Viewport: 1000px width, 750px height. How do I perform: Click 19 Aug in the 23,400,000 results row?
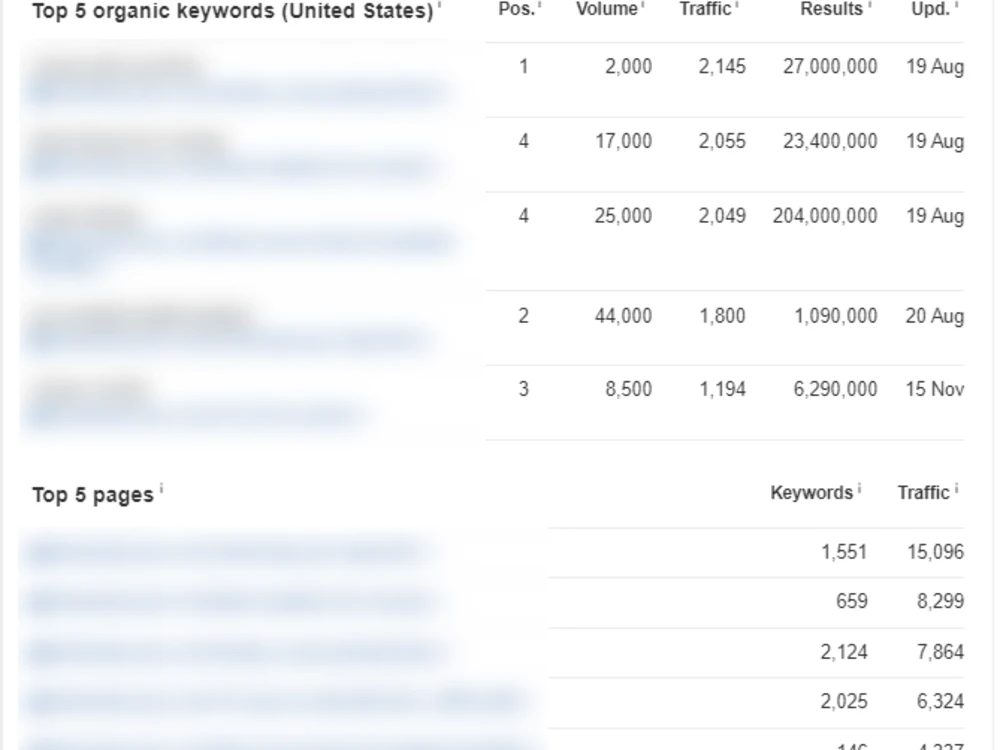pos(935,141)
